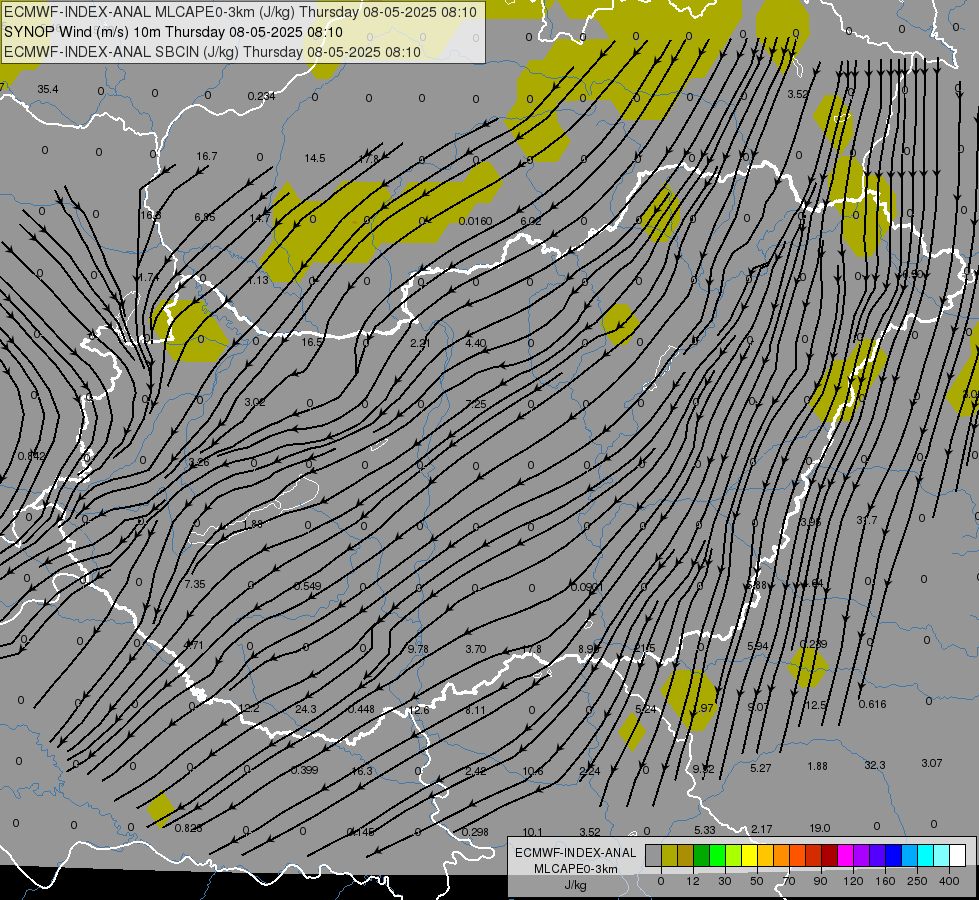Click the legend tick label 30
Image resolution: width=979 pixels, height=900 pixels.
coord(724,881)
